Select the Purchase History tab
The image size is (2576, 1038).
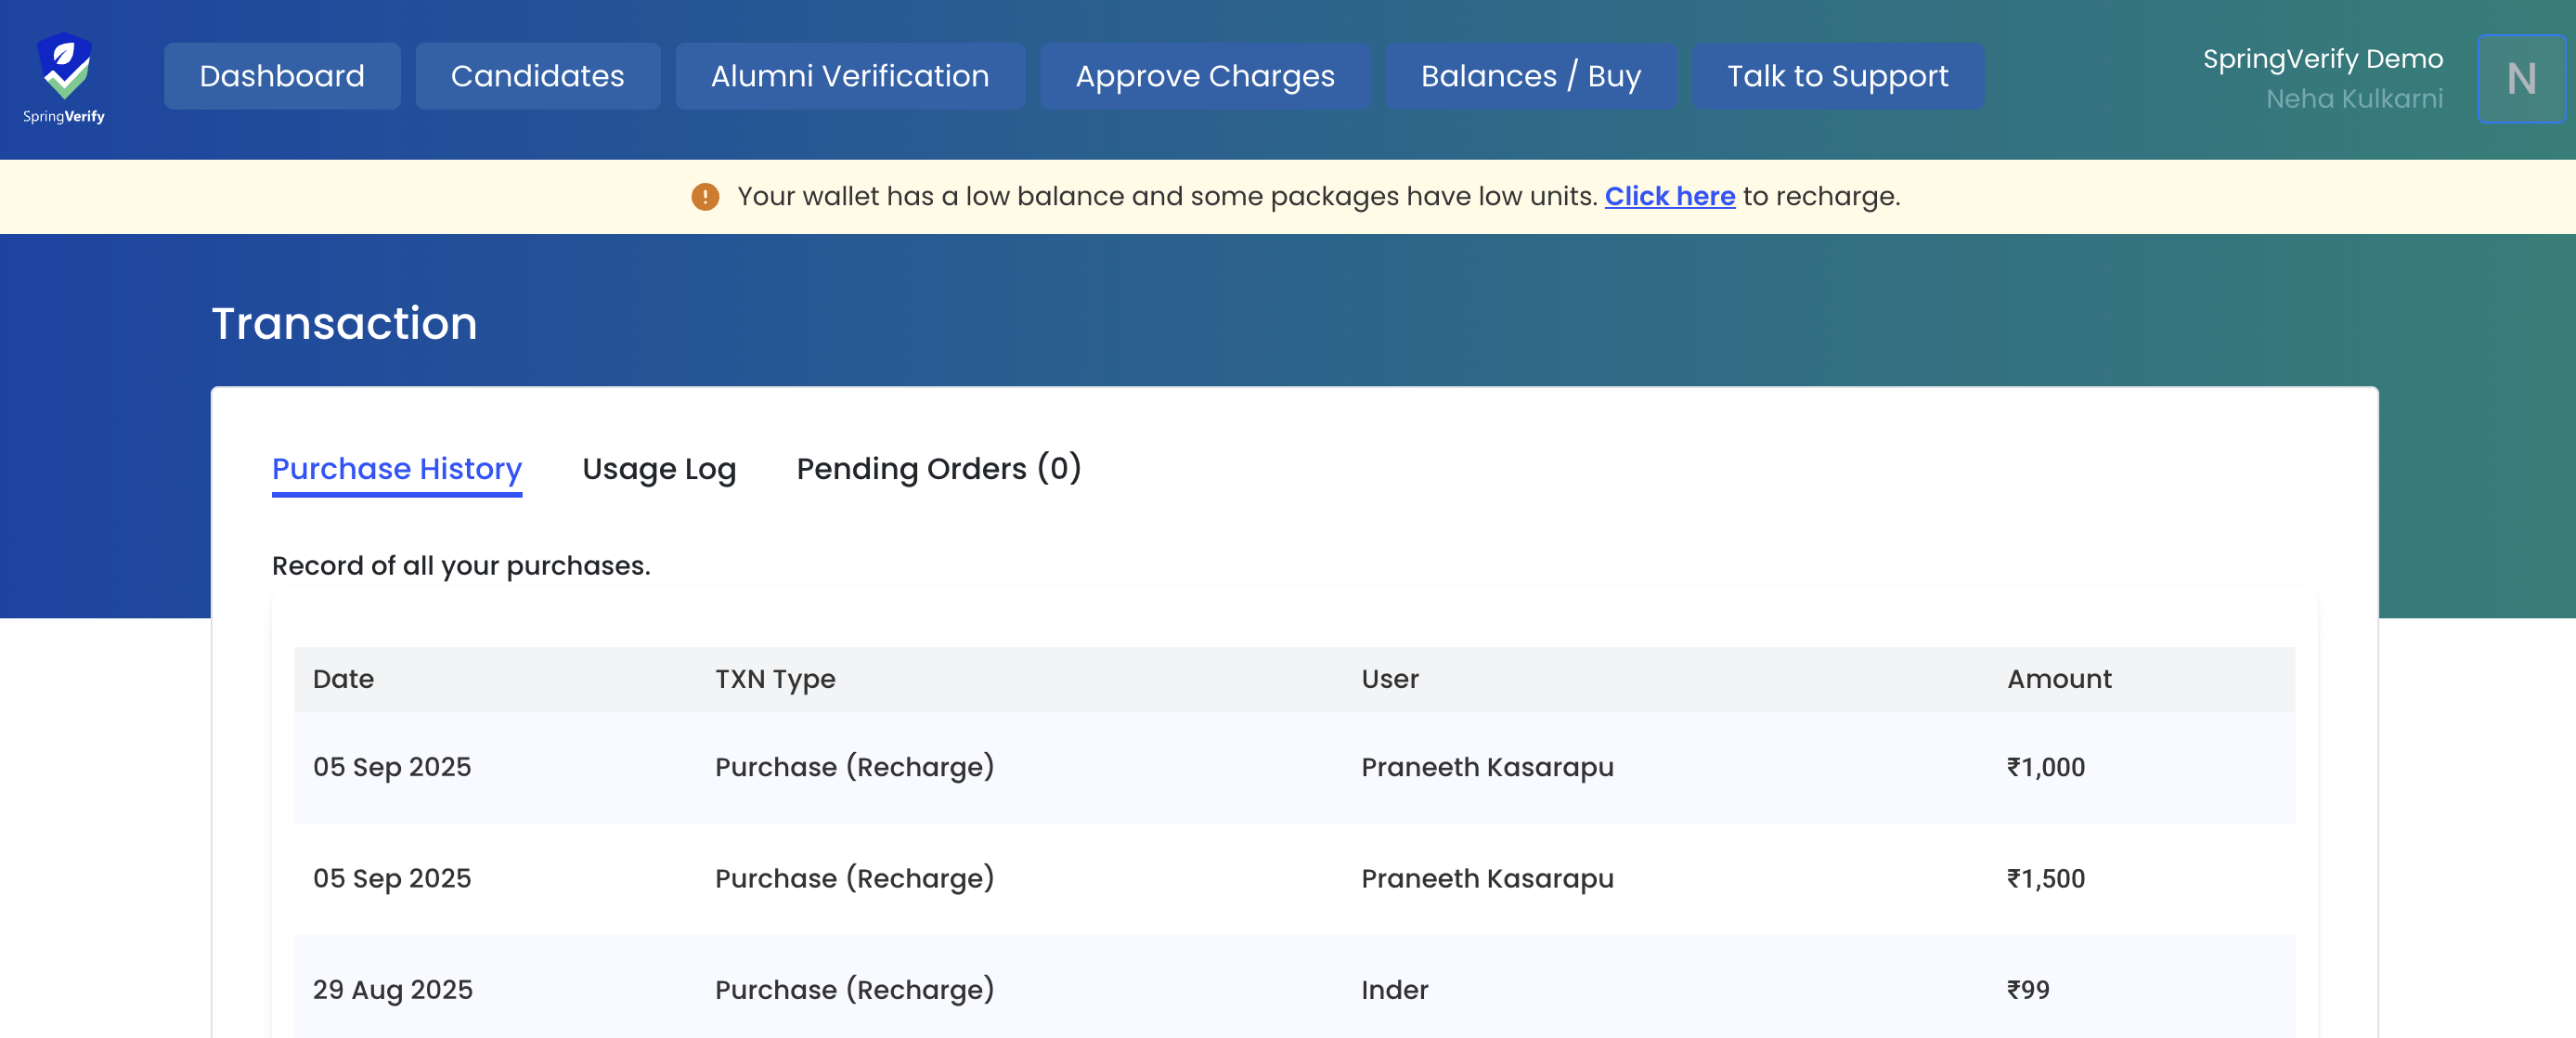pos(396,468)
